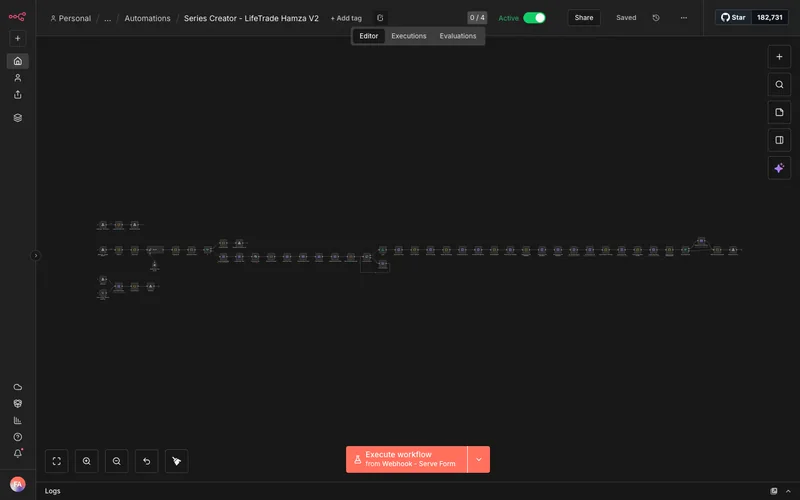Expand the hidden breadcrumb ellipsis
Viewport: 800px width, 500px height.
point(107,18)
